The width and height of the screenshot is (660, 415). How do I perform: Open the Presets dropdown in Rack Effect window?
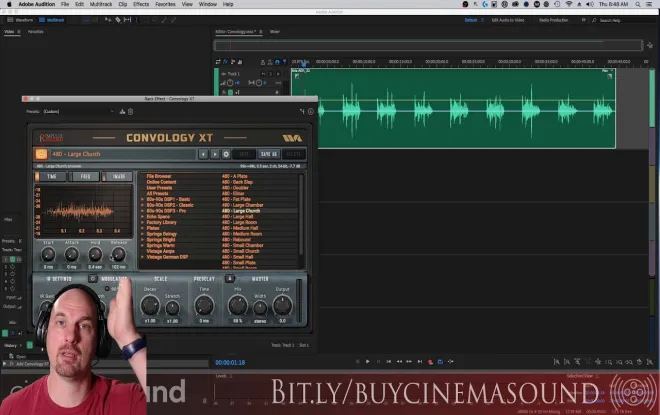tap(78, 112)
